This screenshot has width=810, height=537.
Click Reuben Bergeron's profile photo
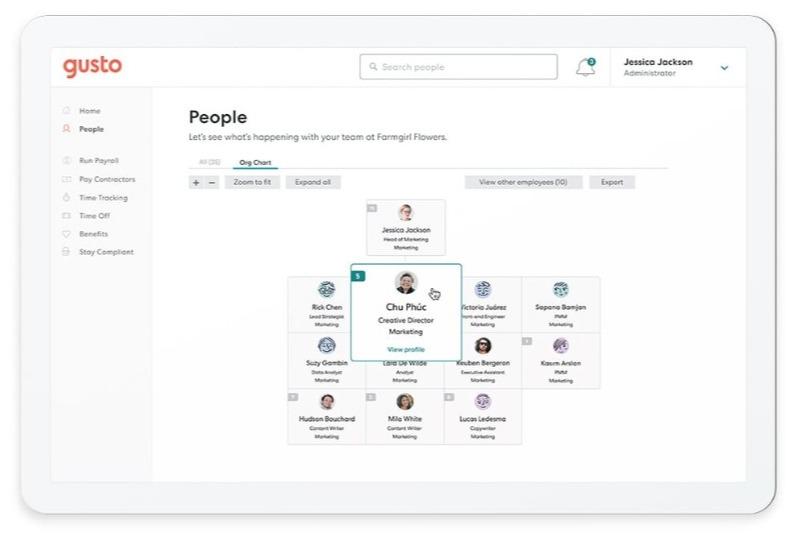coord(483,345)
